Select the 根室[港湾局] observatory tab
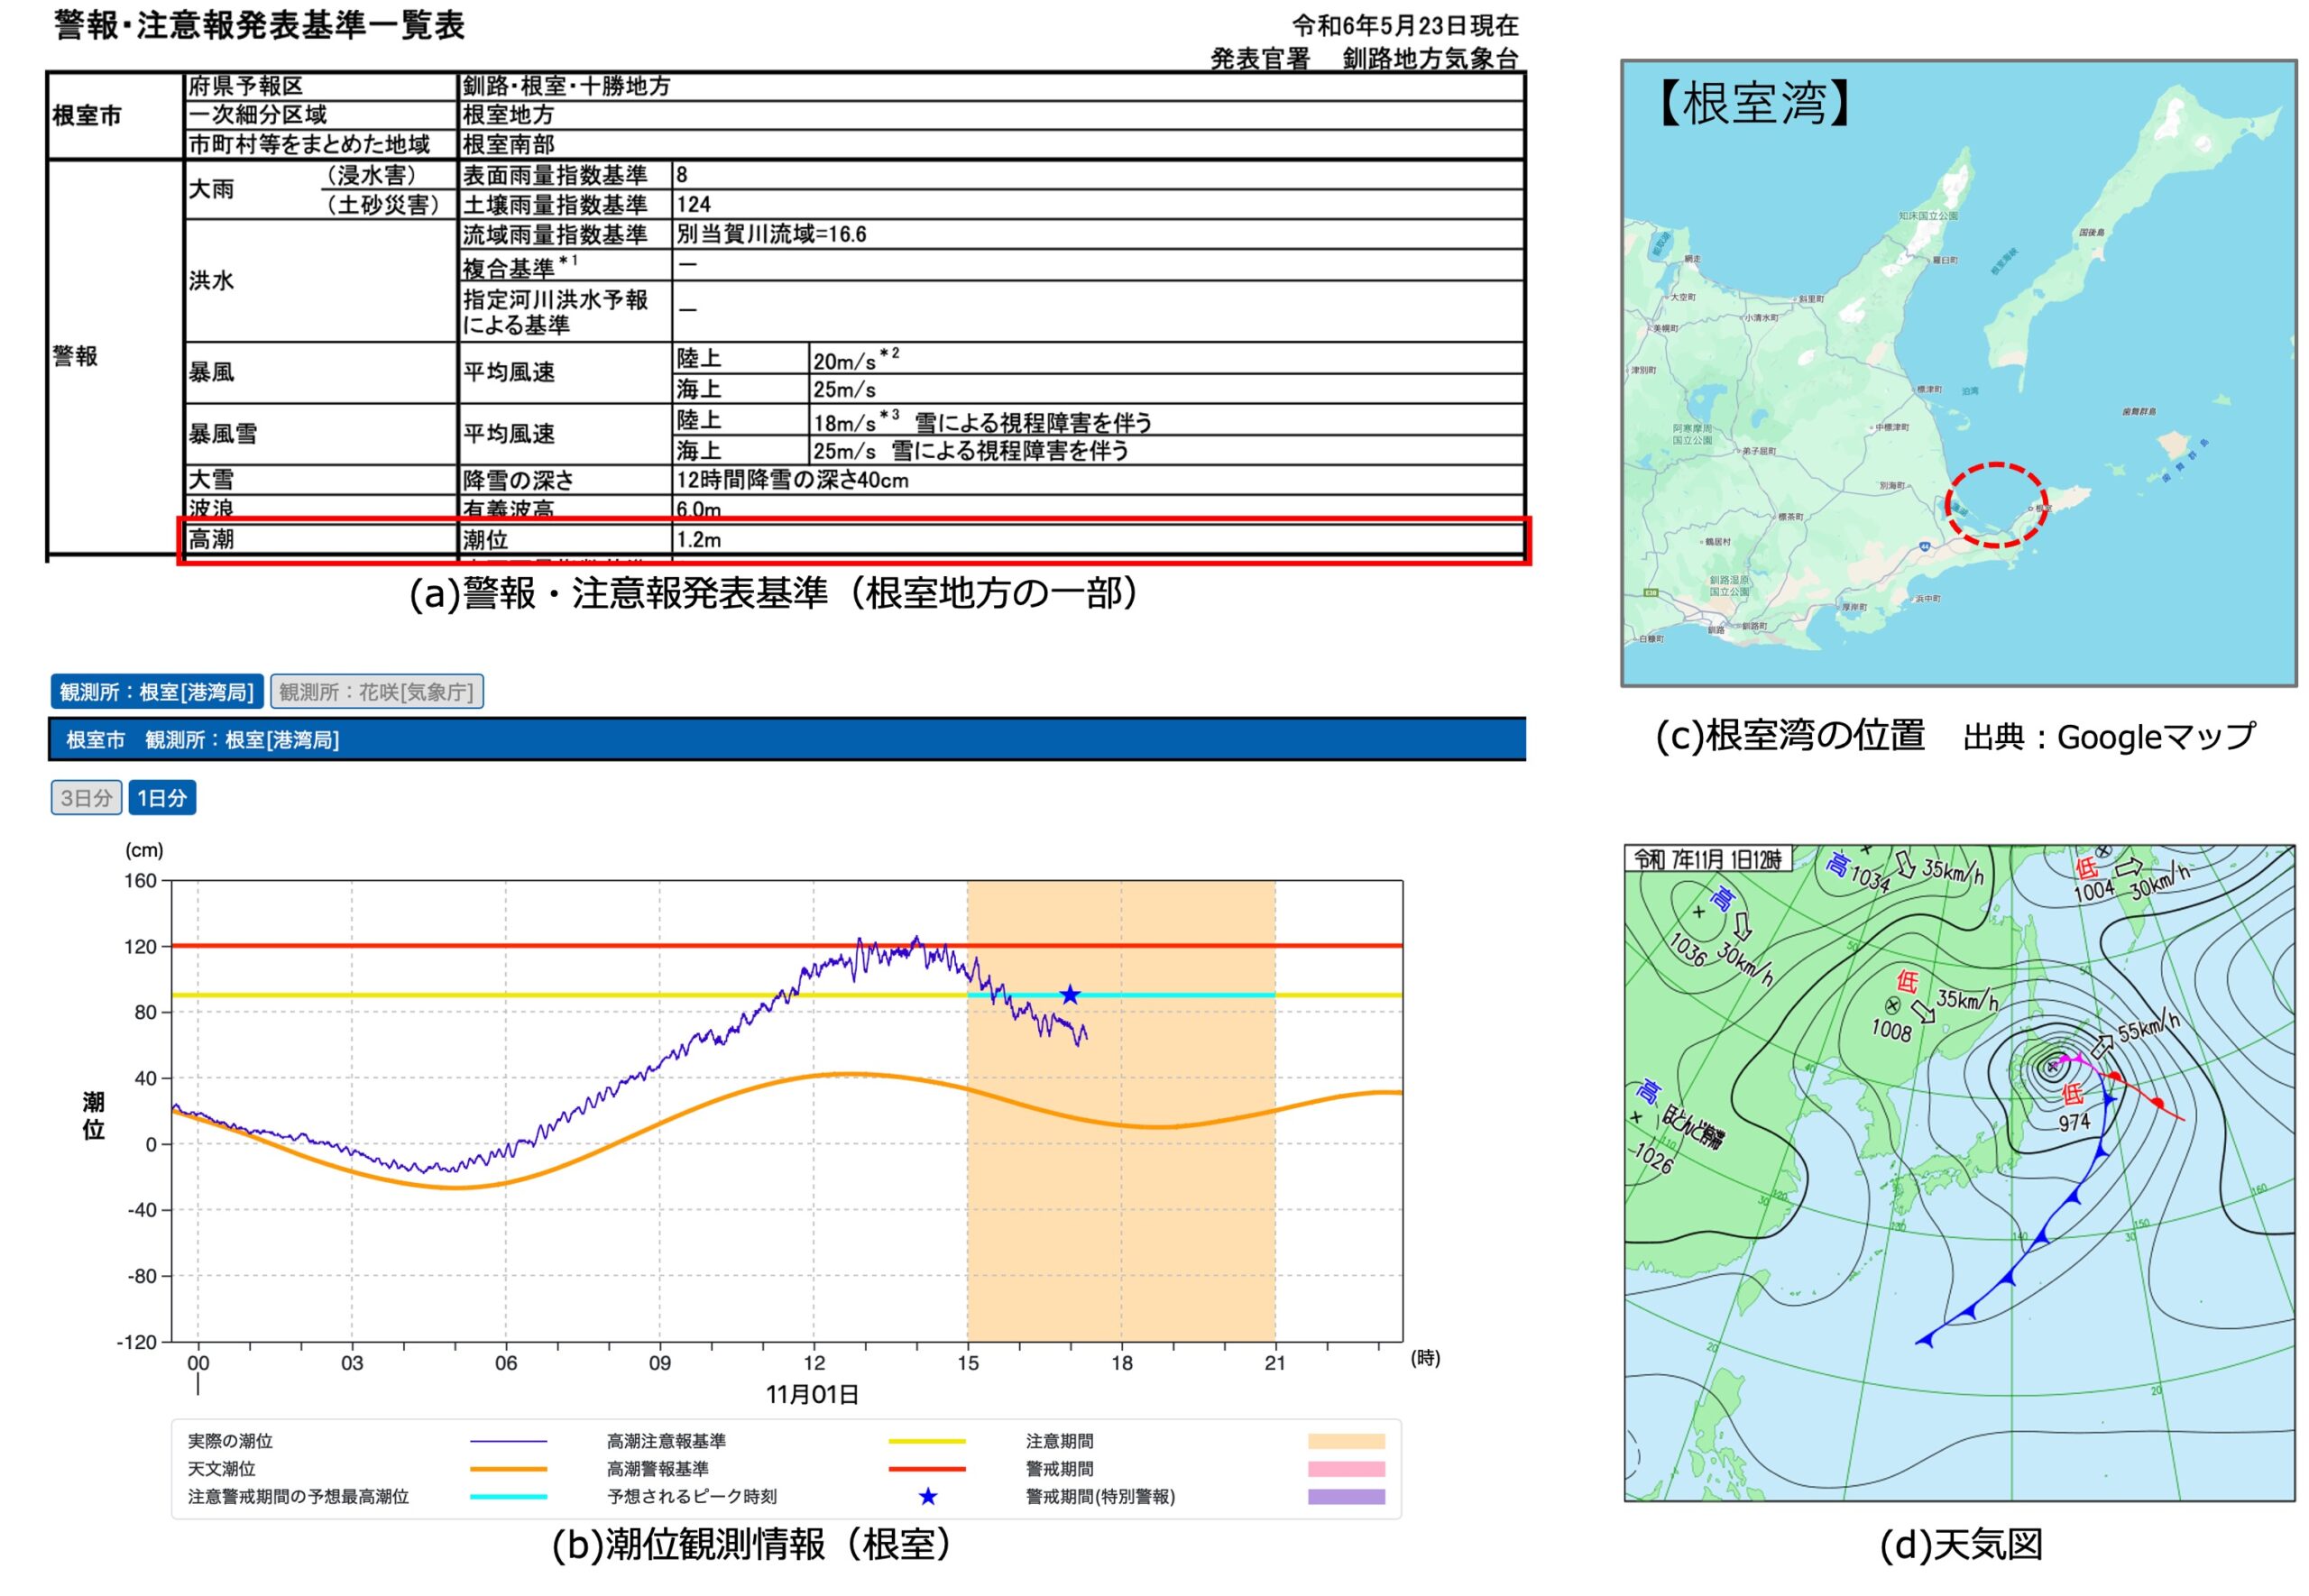 click(157, 692)
